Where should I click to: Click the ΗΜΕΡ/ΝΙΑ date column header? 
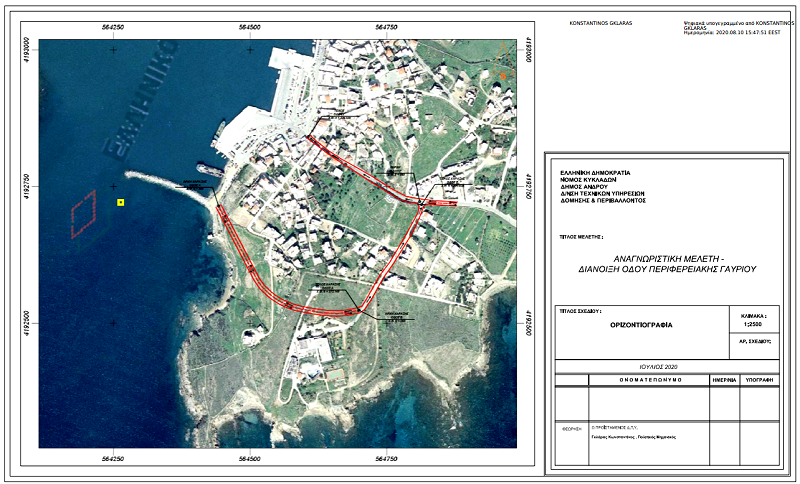pos(723,380)
